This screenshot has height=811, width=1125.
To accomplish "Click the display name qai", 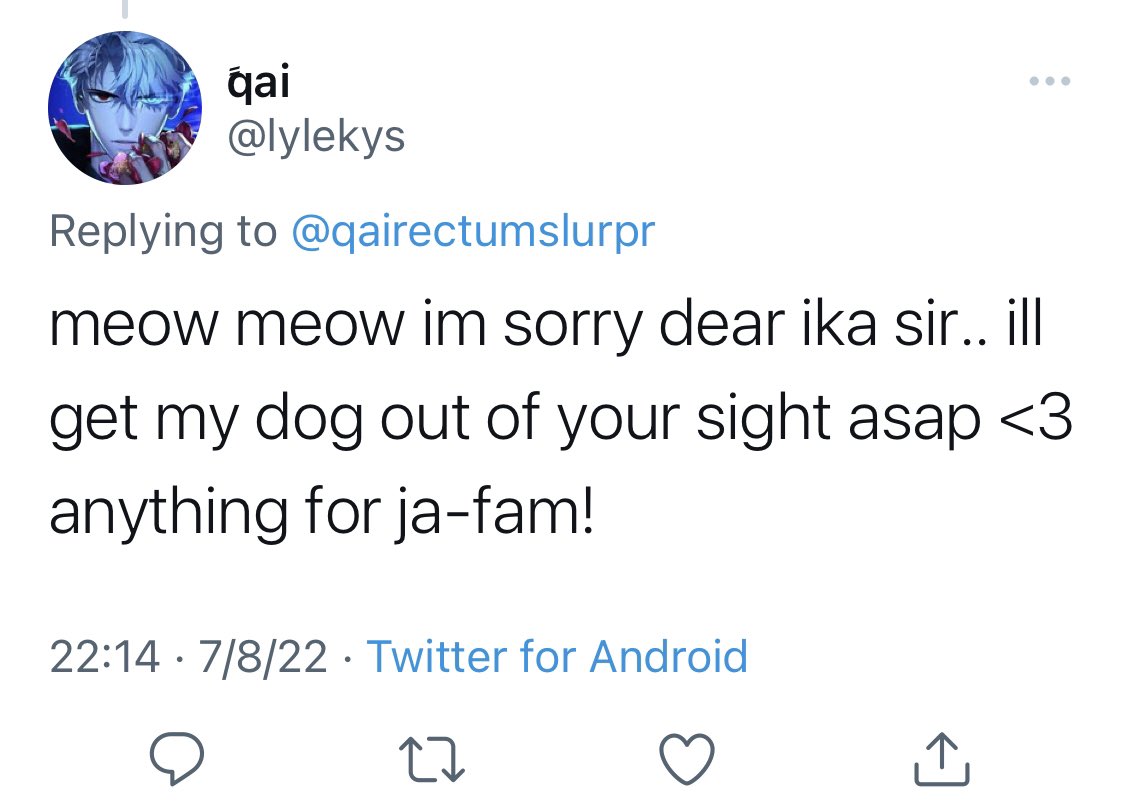I will click(x=258, y=80).
